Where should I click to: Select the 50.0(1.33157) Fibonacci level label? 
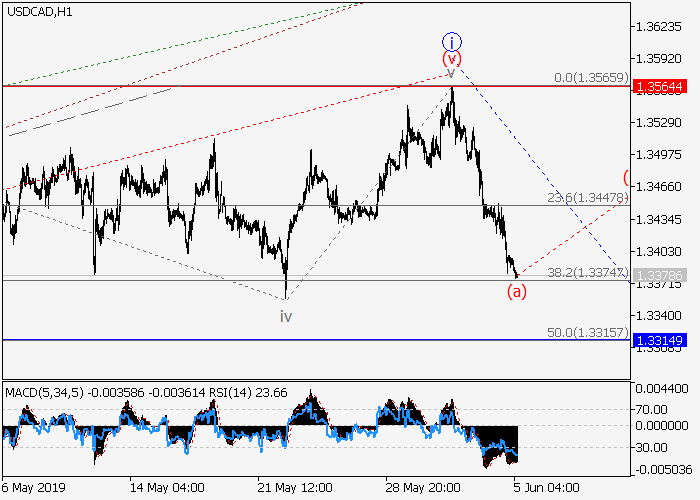(587, 331)
